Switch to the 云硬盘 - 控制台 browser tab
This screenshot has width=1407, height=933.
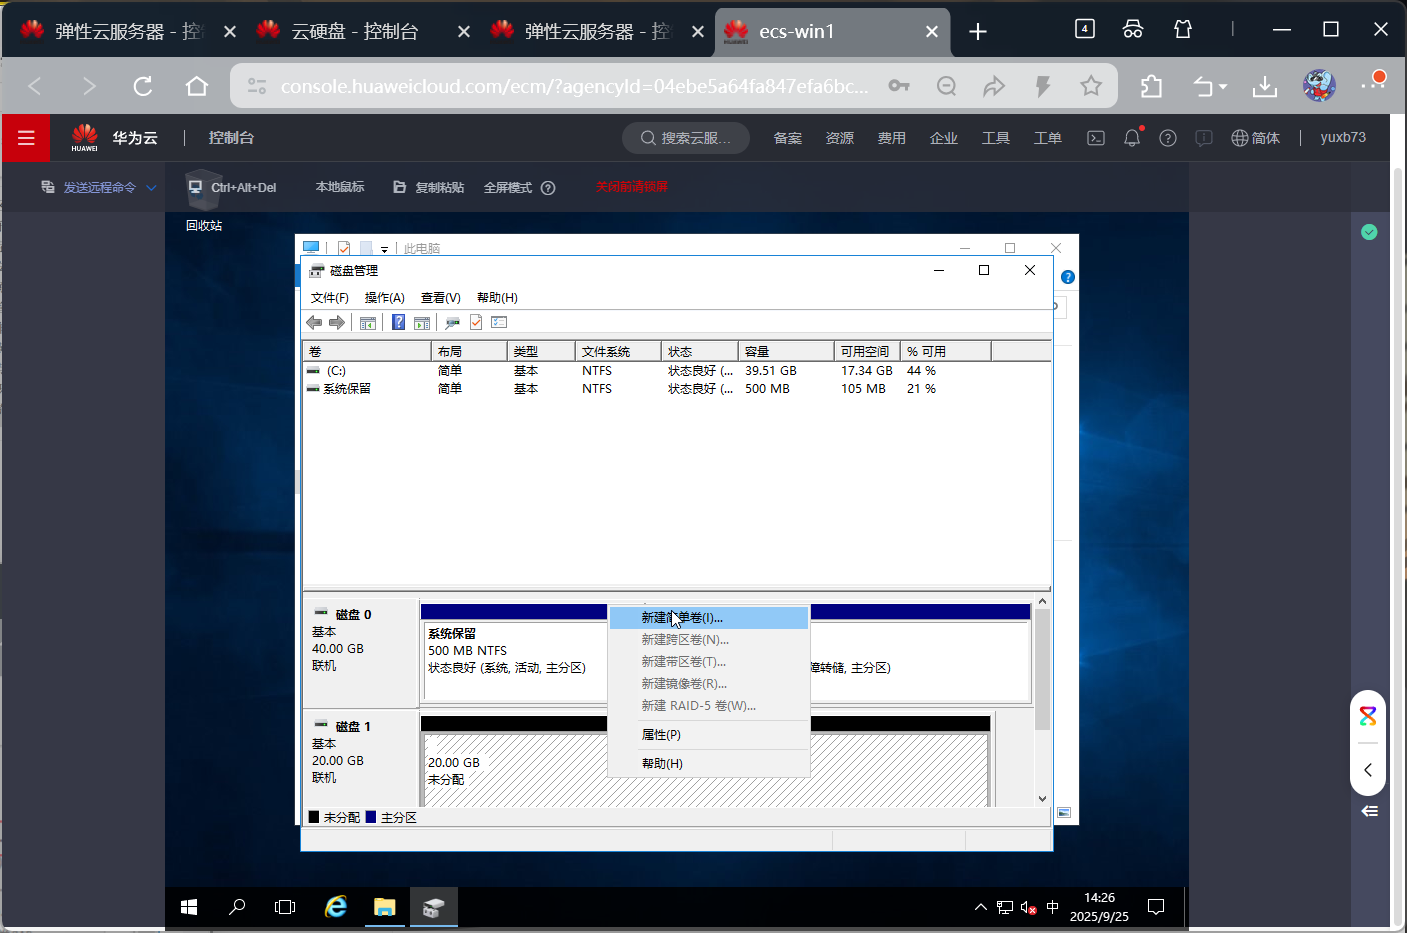click(x=356, y=32)
